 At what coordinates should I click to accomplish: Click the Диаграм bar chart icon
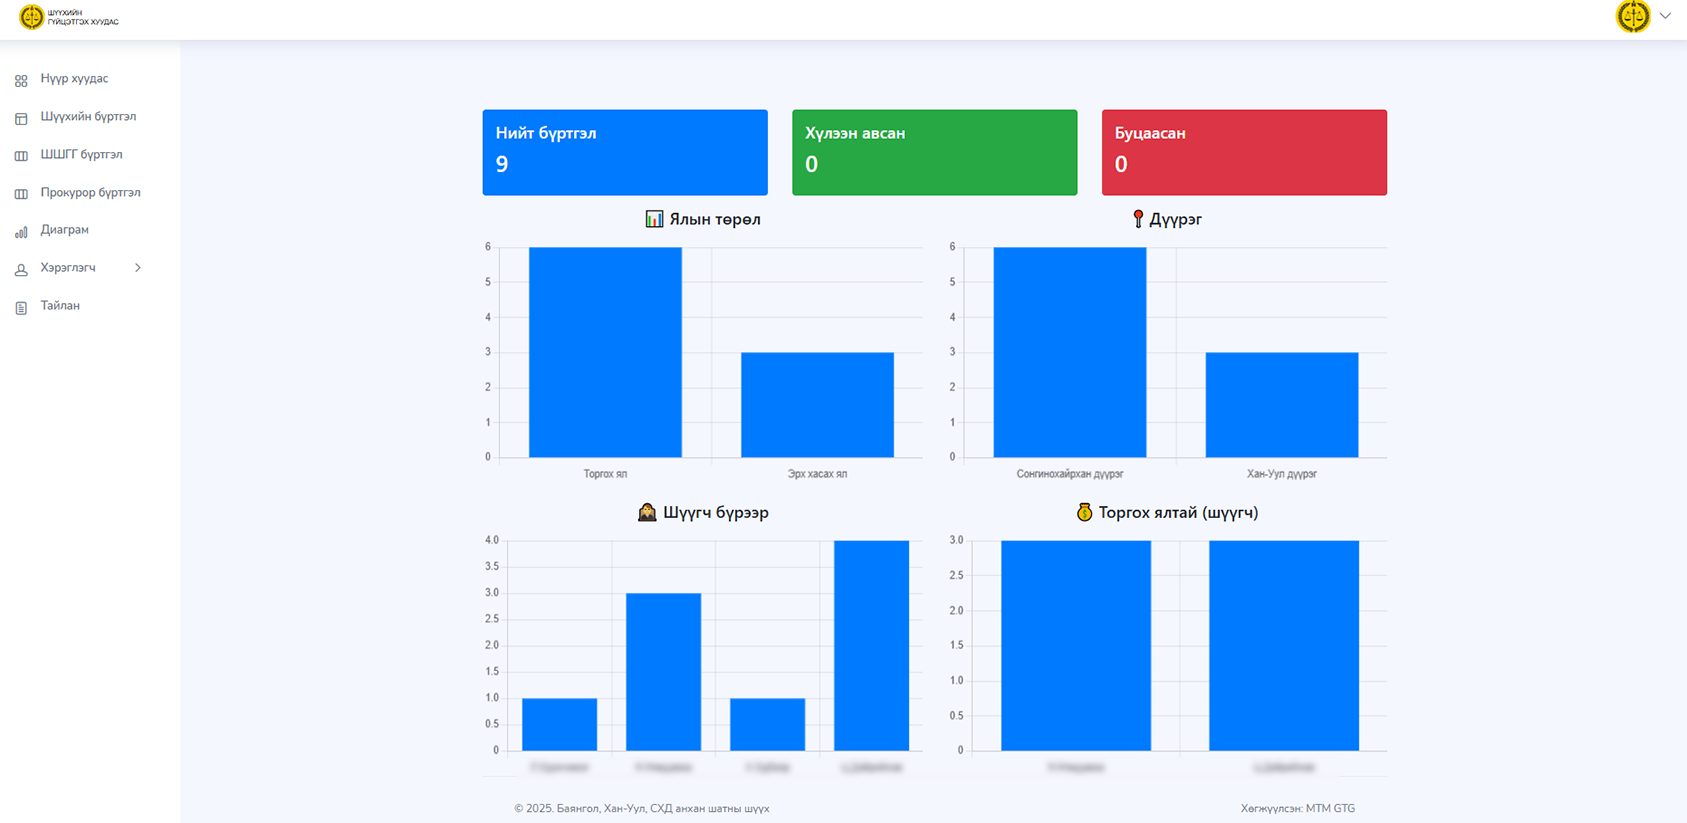point(21,232)
